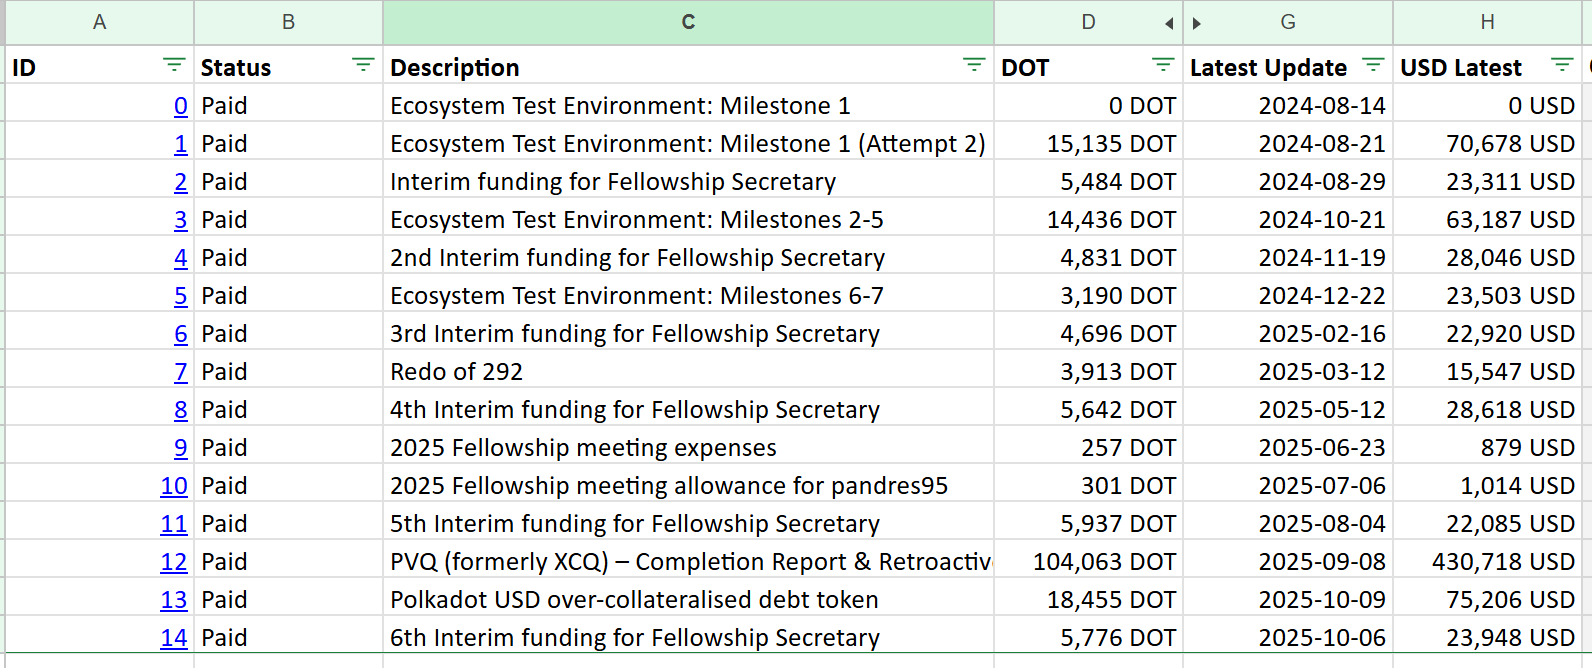
Task: Open the USD Latest filter icon
Action: [x=1561, y=66]
